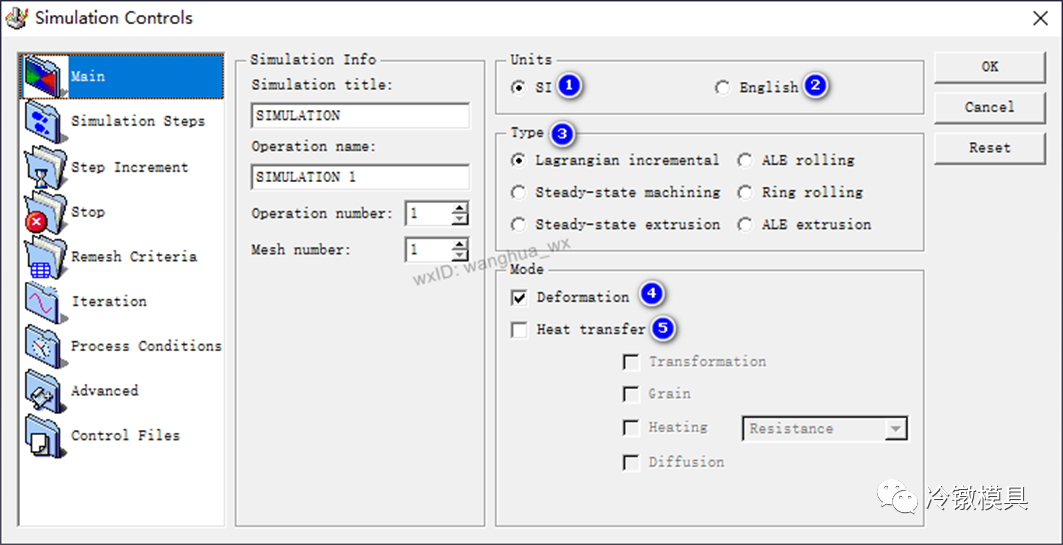Open the Iteration curve icon
Screen dimensions: 1063x545
(x=45, y=302)
